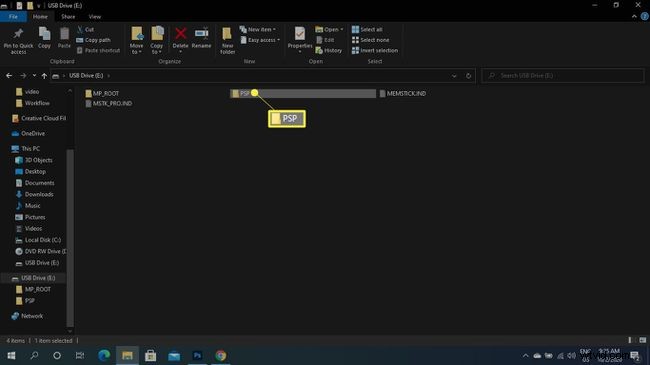650x365 pixels.
Task: Open the File tab
Action: pos(13,17)
